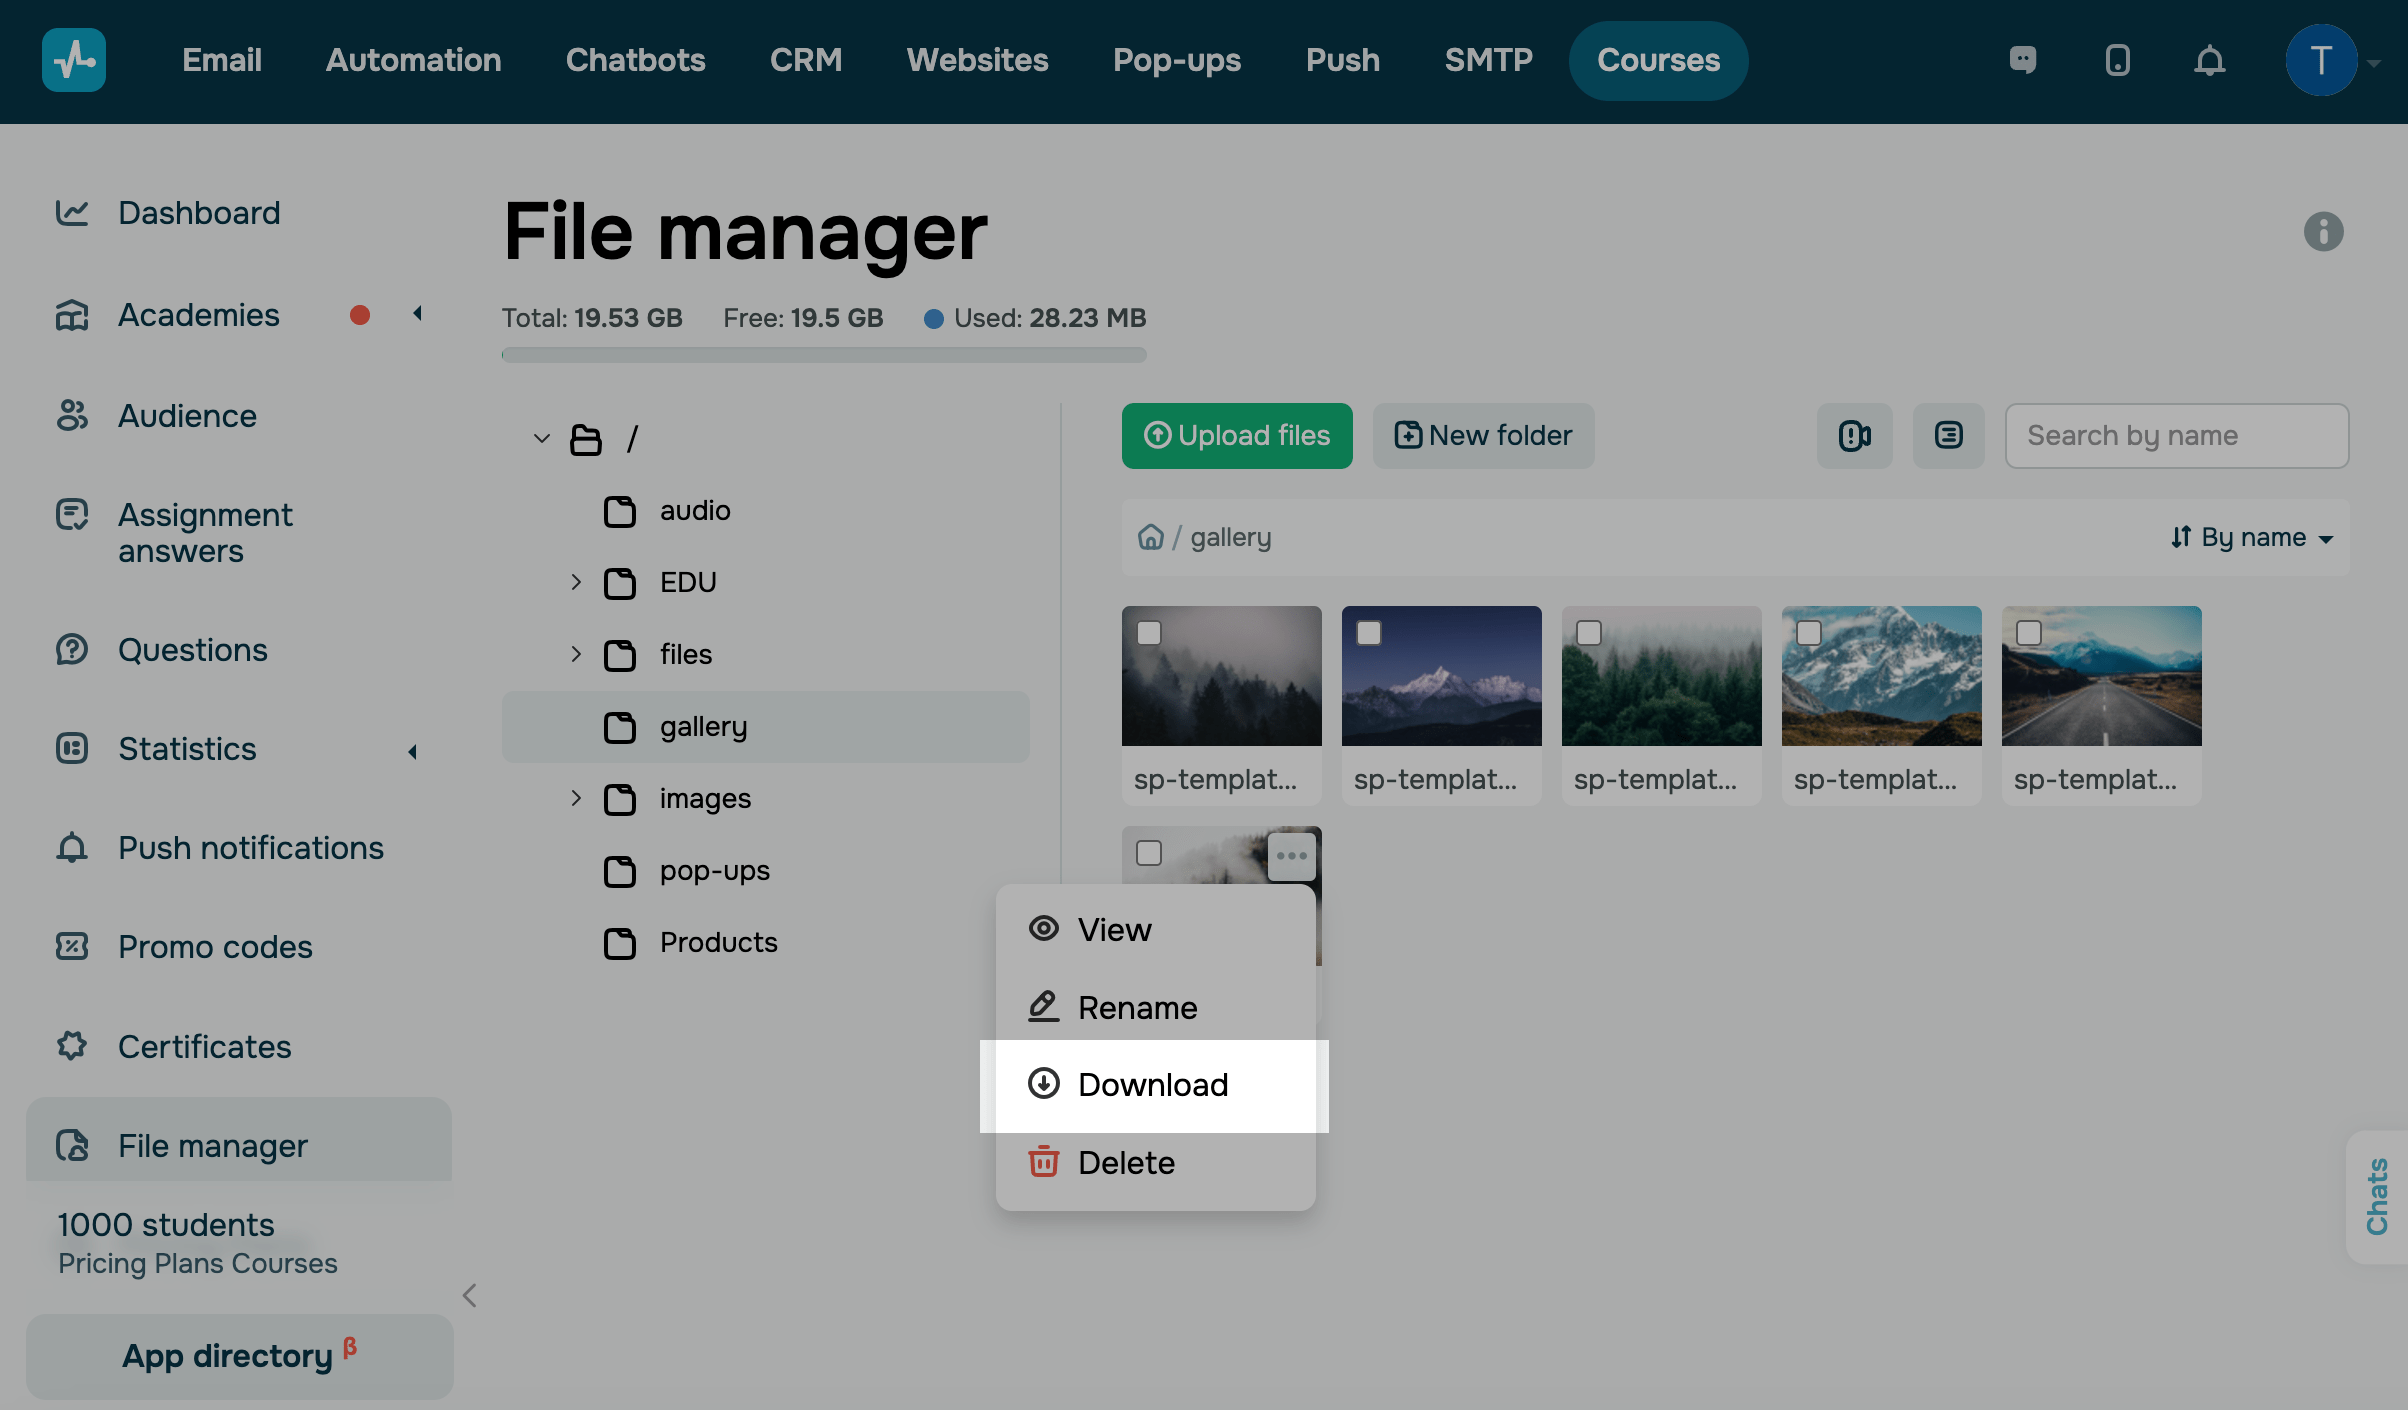The height and width of the screenshot is (1410, 2408).
Task: Select Rename in context menu
Action: pyautogui.click(x=1137, y=1007)
